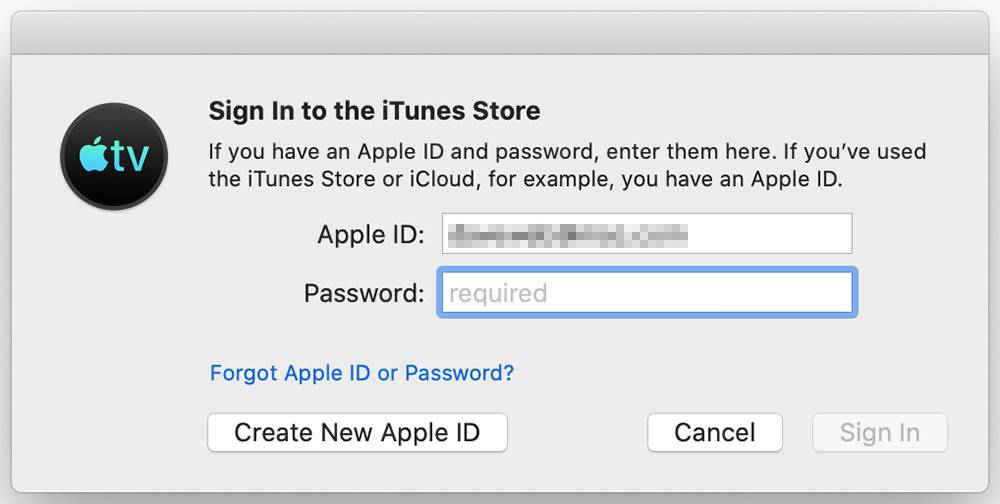1000x504 pixels.
Task: Click empty space right of blurred email
Action: point(768,233)
